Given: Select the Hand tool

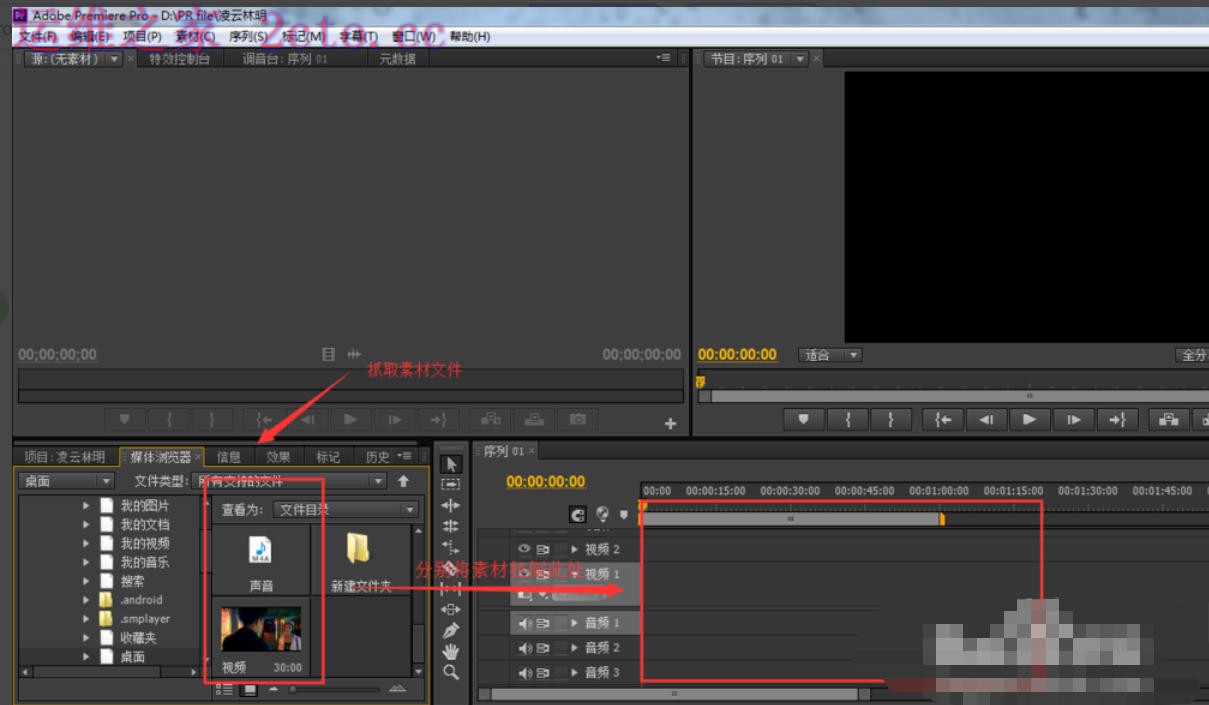Looking at the screenshot, I should pyautogui.click(x=450, y=651).
